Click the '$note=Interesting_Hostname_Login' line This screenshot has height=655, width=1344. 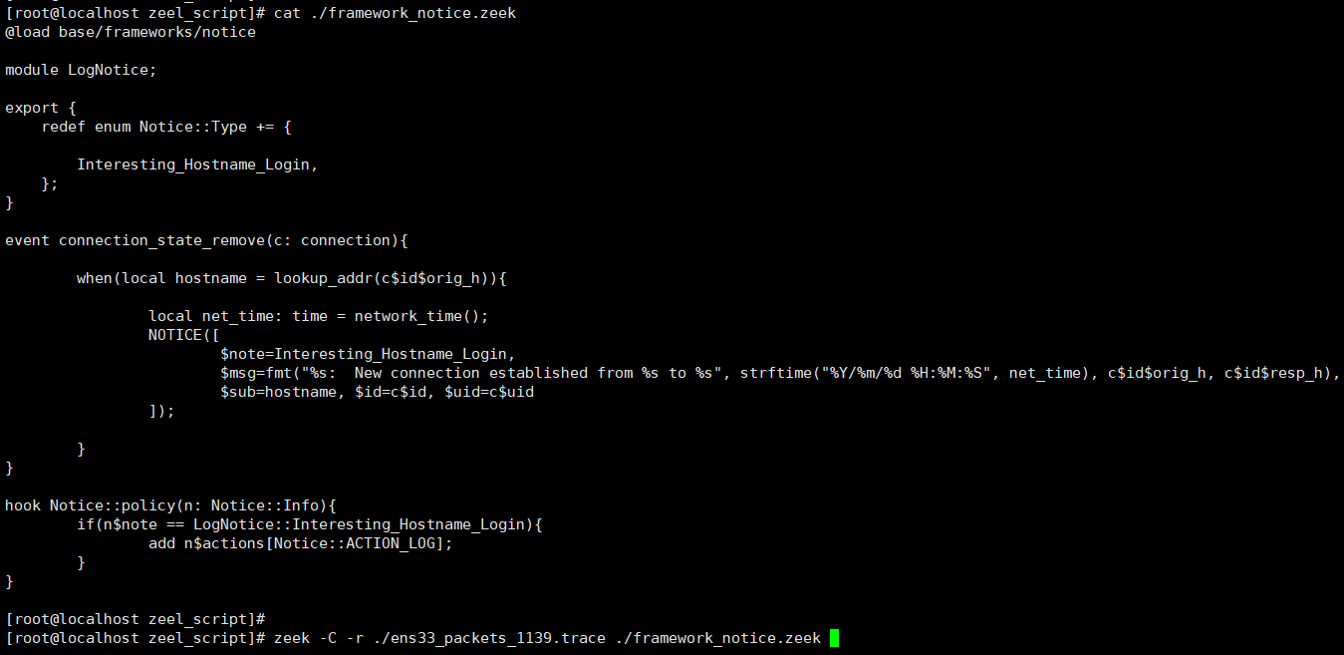click(x=367, y=354)
